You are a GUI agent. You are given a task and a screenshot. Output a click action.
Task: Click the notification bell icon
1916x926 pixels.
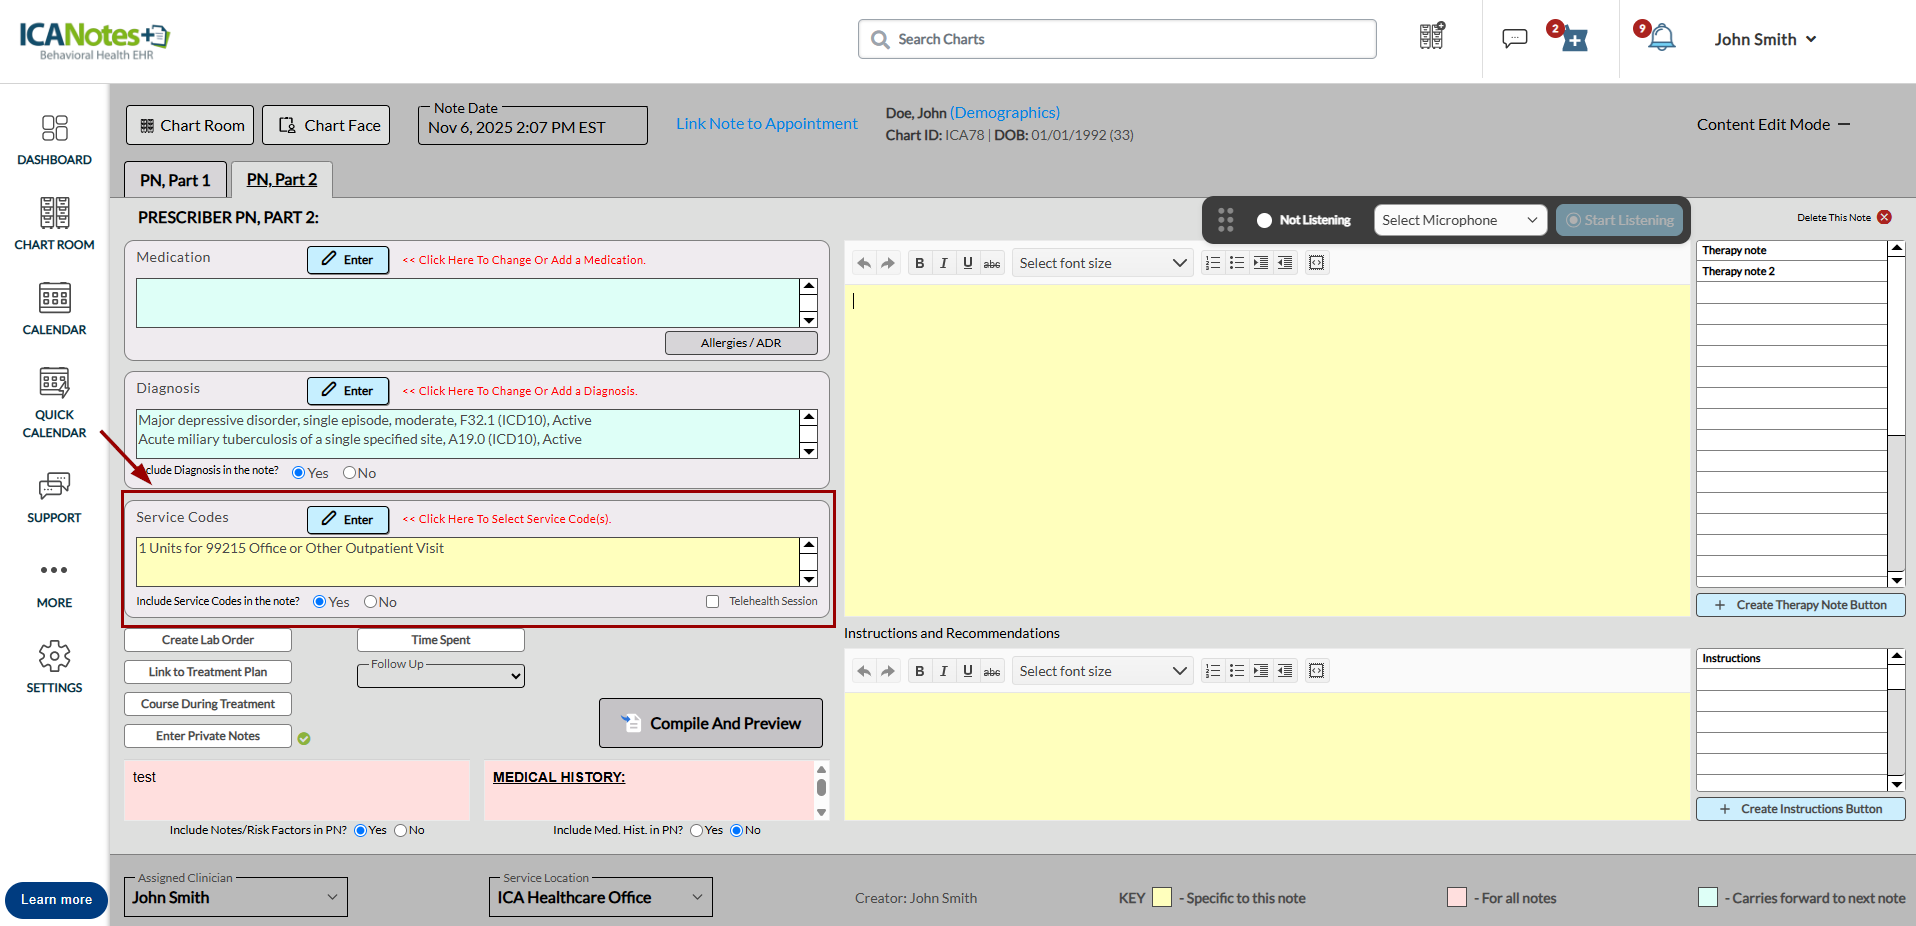click(1661, 38)
